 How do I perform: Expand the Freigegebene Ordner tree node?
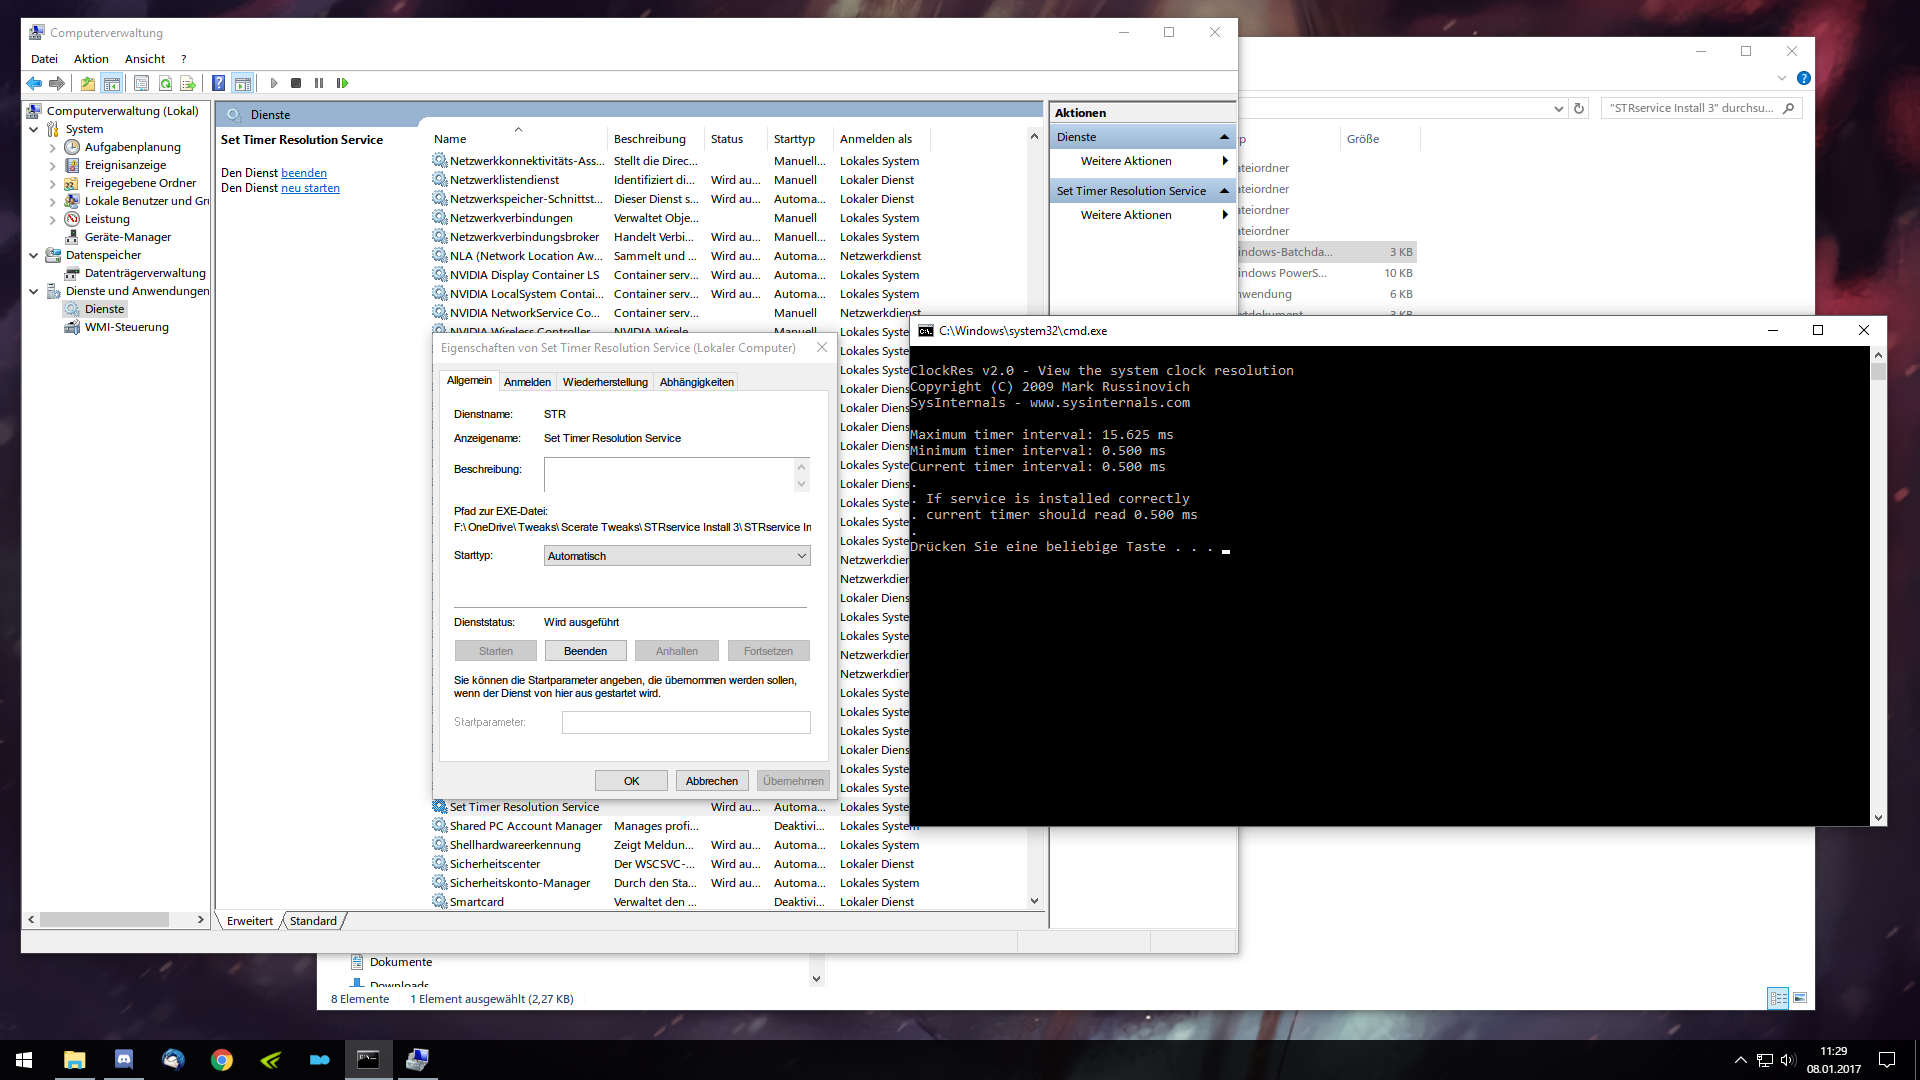[52, 183]
